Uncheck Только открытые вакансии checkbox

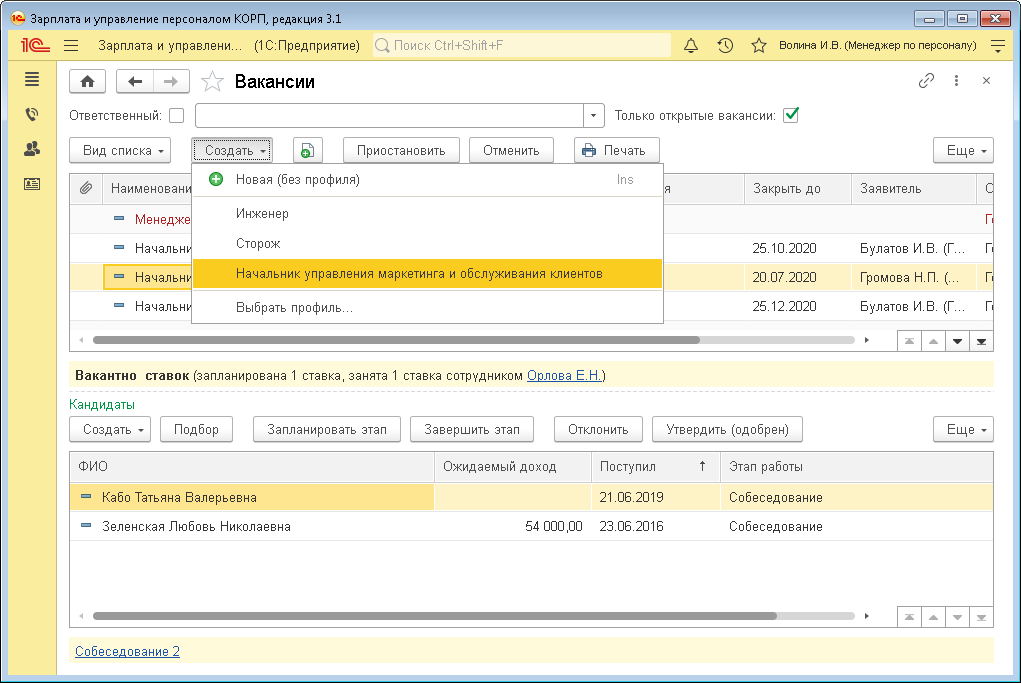pos(791,115)
